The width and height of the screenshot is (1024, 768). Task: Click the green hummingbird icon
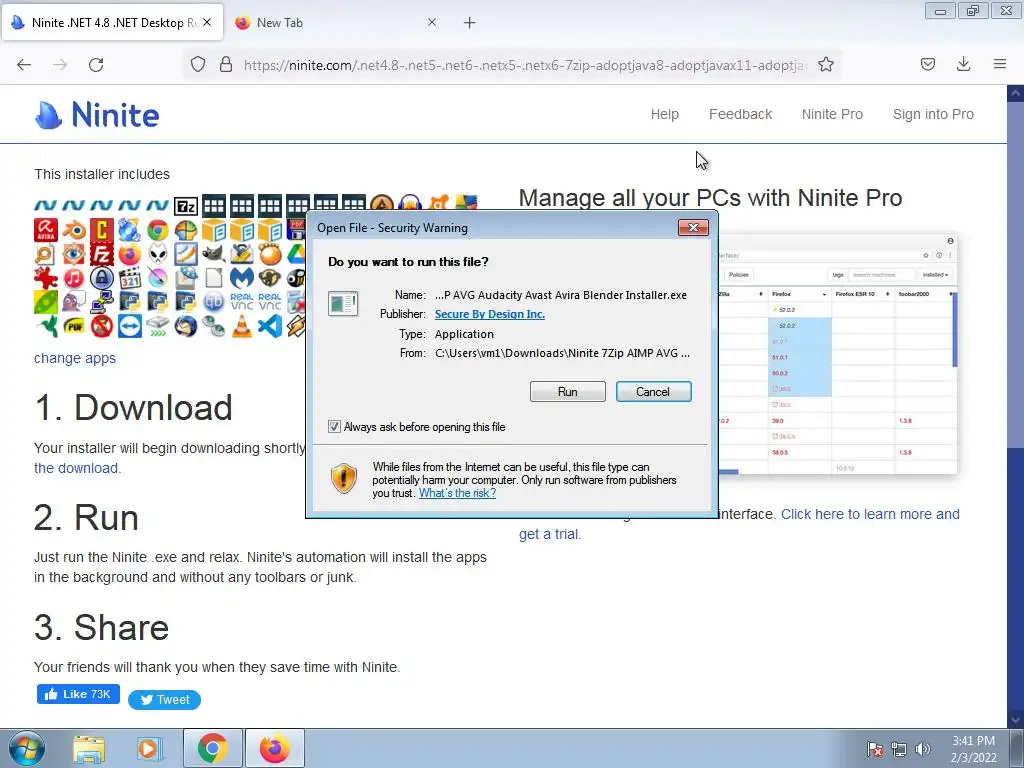tap(46, 326)
